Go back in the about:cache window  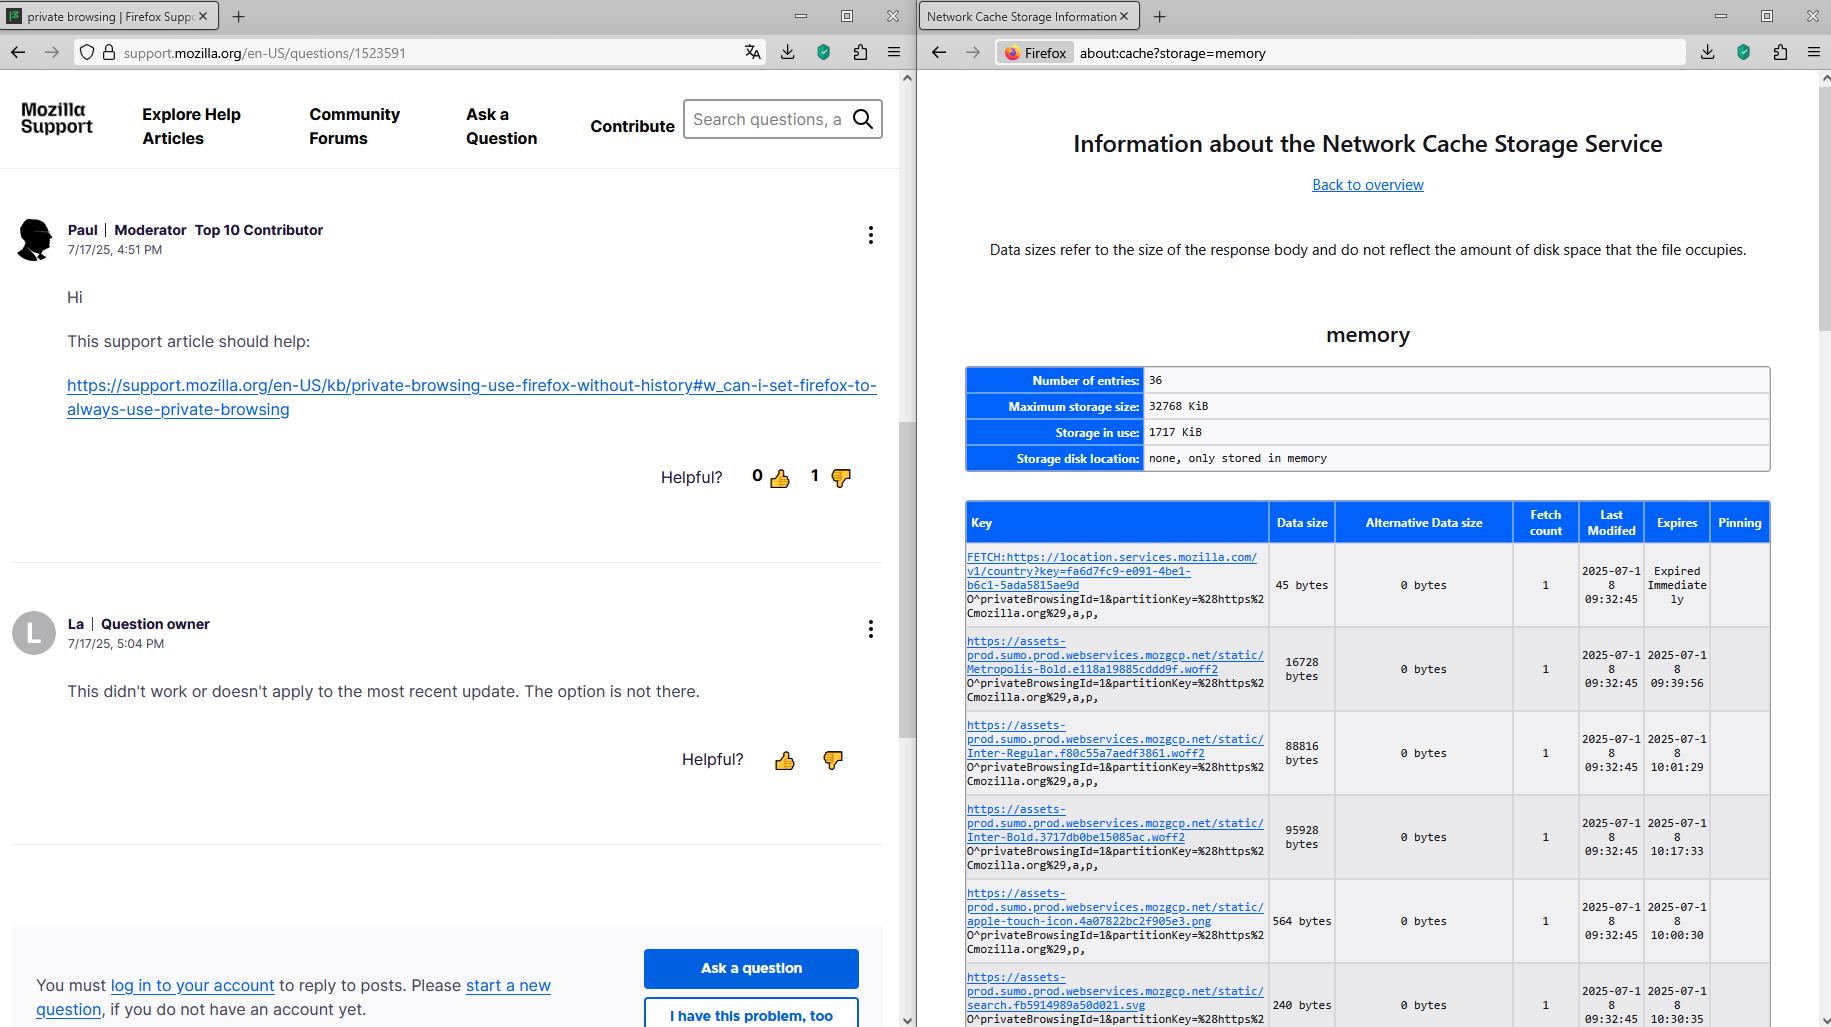(938, 52)
